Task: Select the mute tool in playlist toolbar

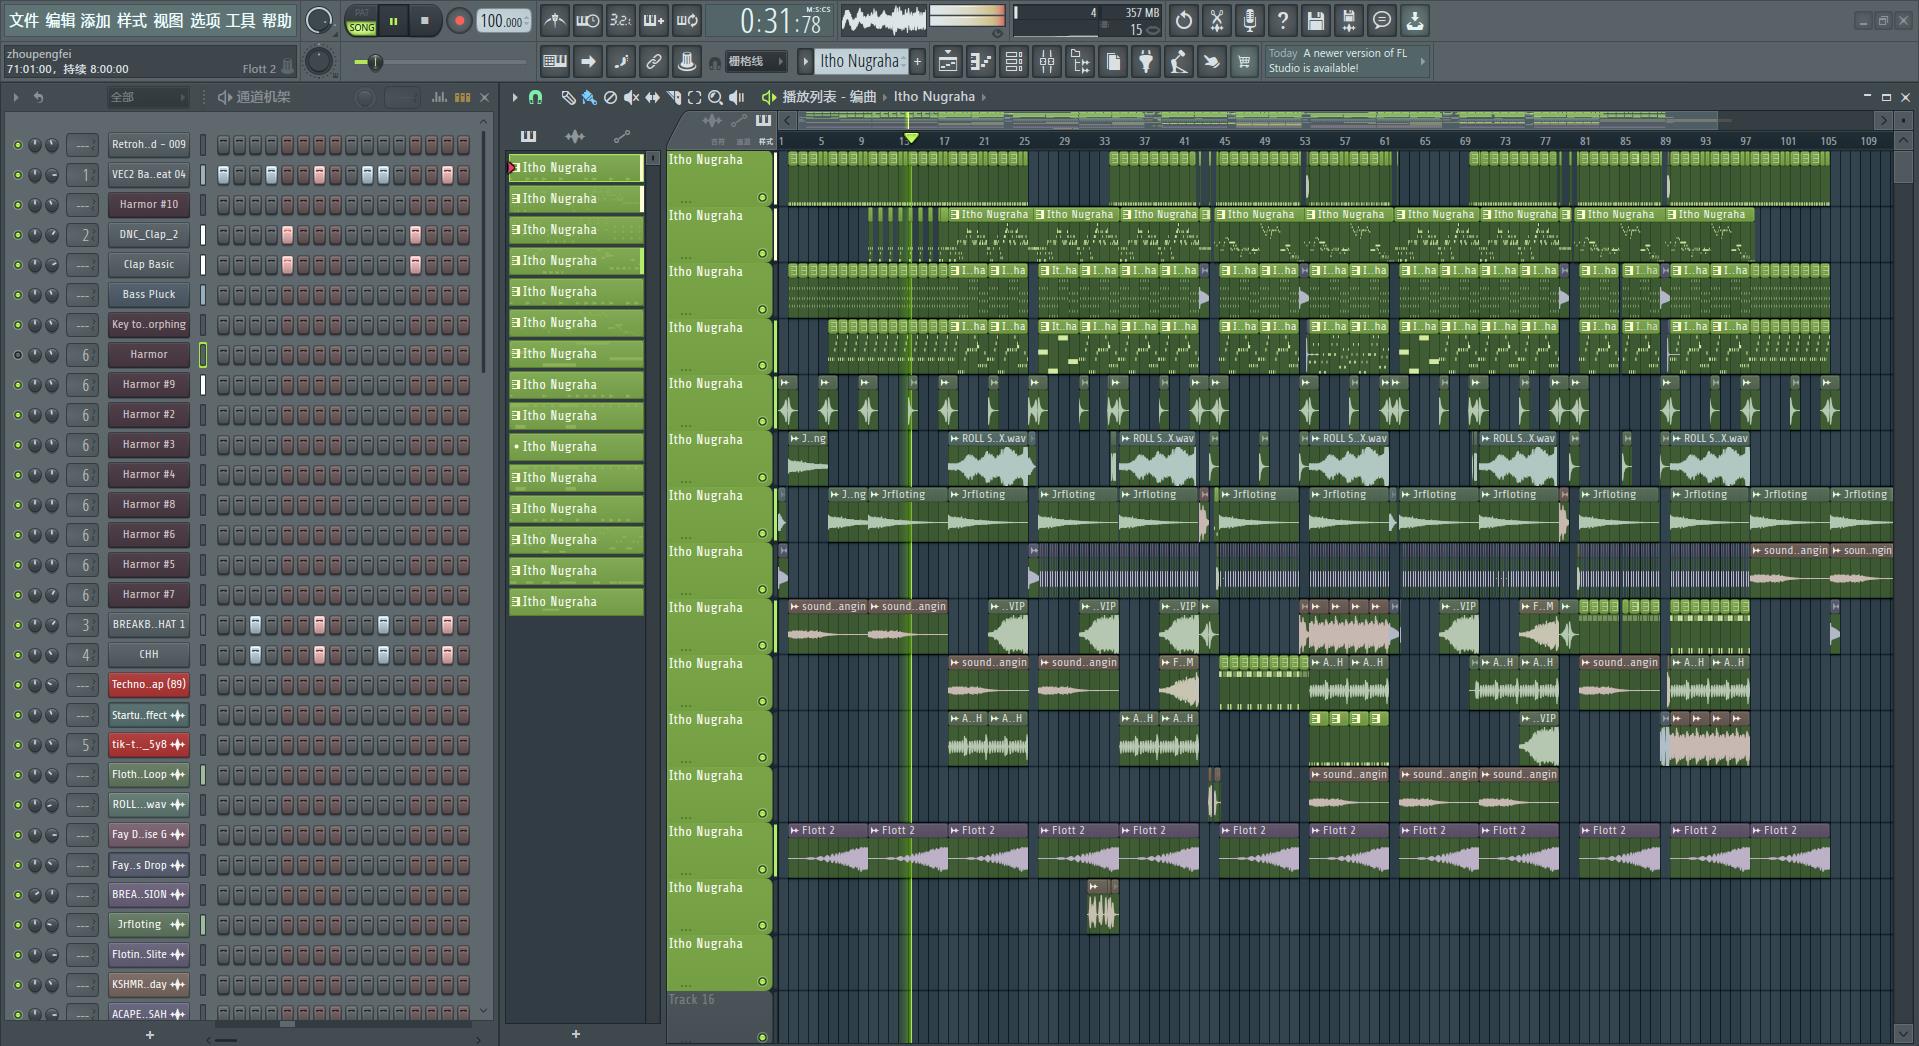Action: (631, 97)
